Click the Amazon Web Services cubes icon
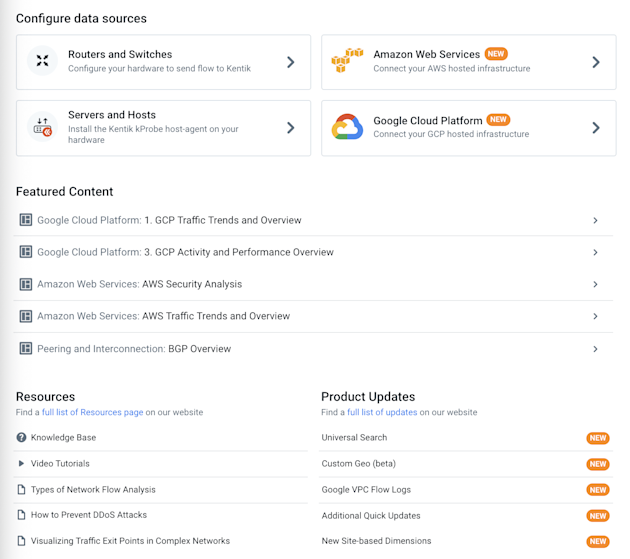630x559 pixels. (347, 60)
